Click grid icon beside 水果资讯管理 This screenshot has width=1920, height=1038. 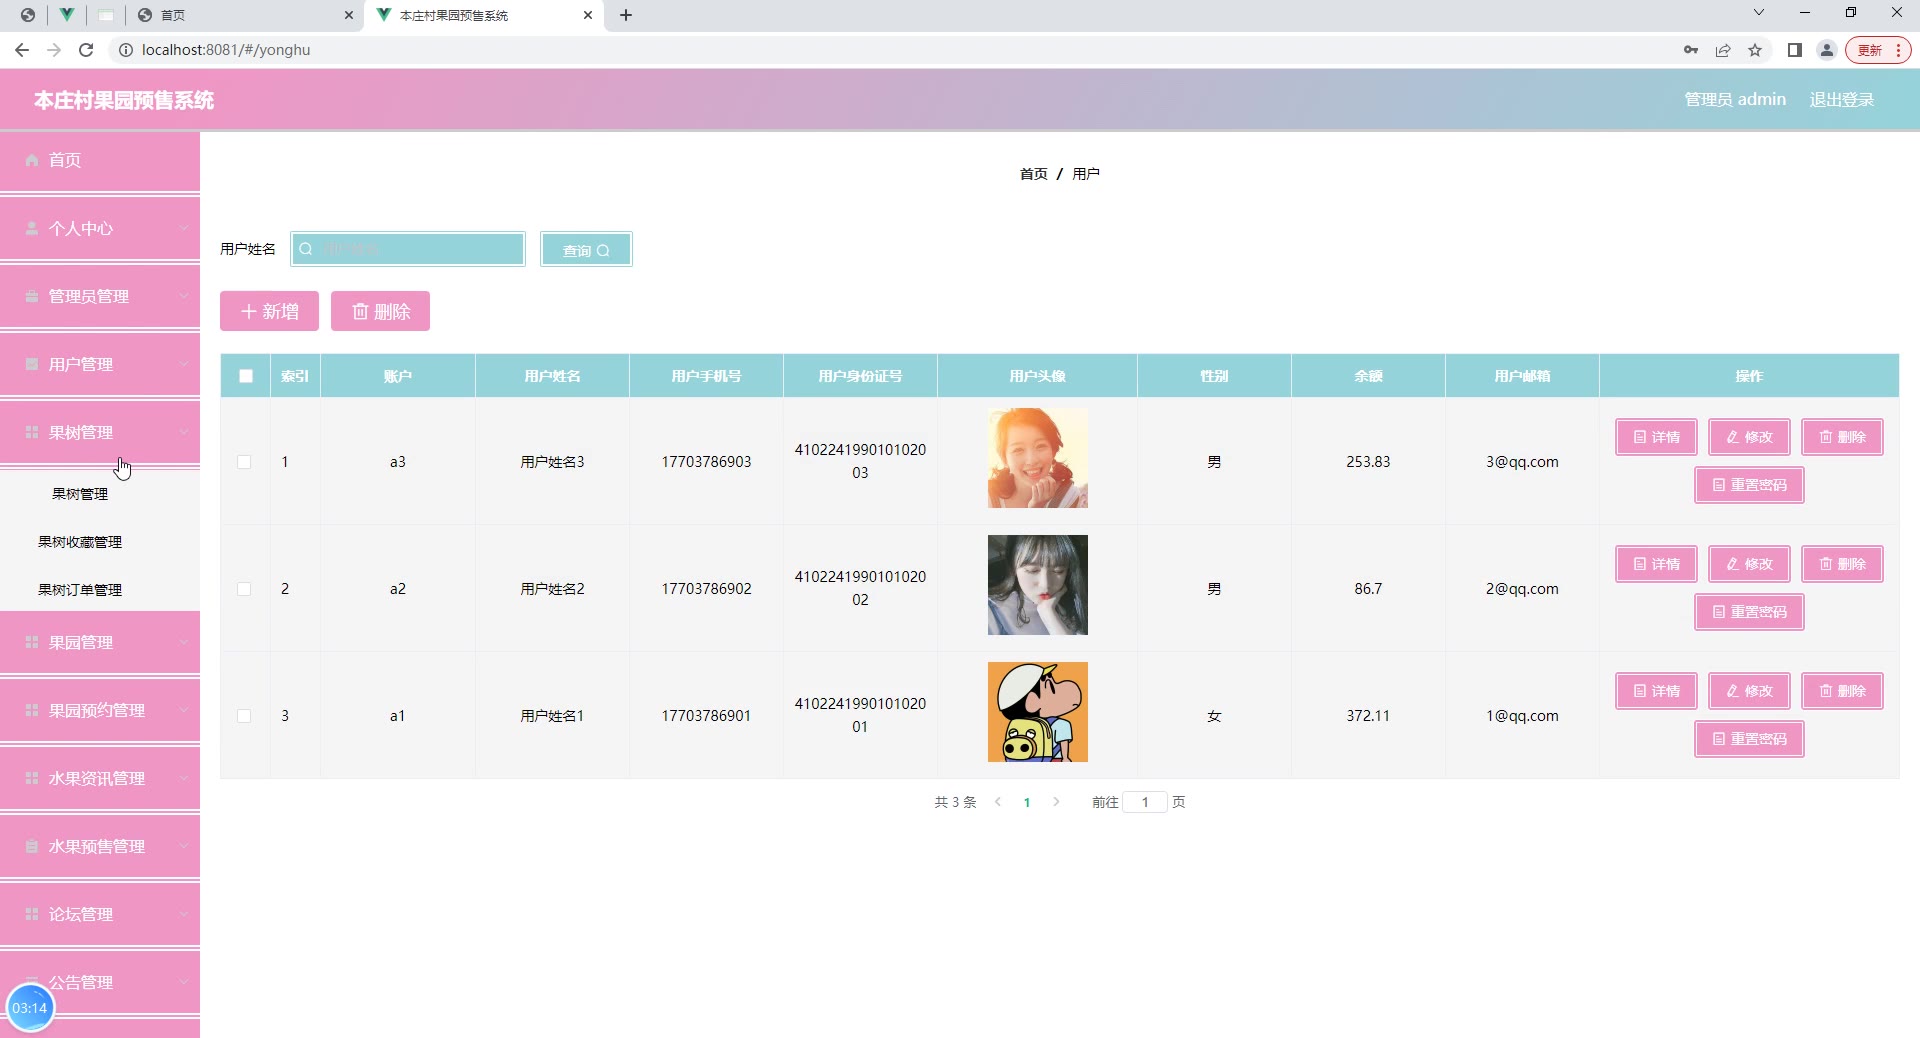32,778
